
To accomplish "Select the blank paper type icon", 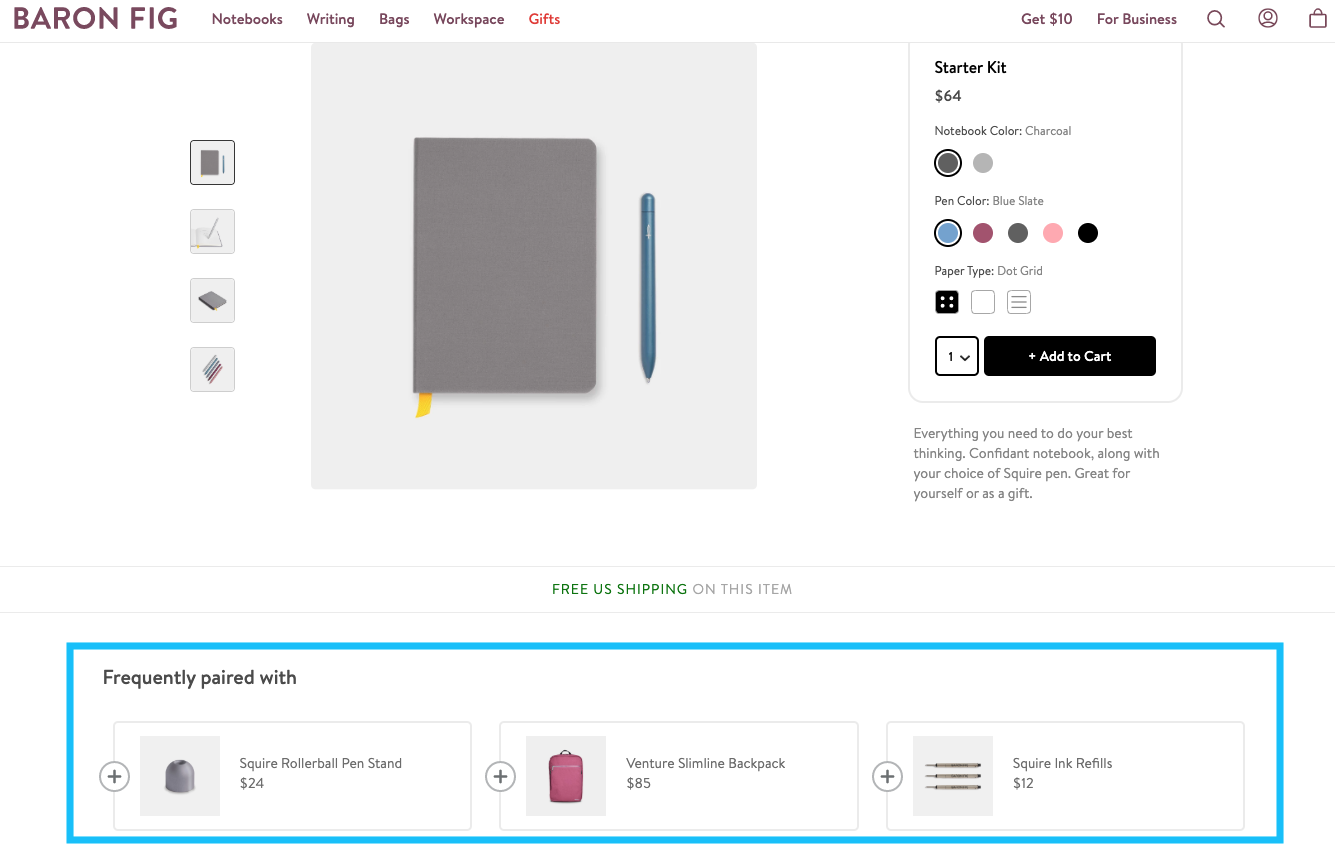I will 983,302.
